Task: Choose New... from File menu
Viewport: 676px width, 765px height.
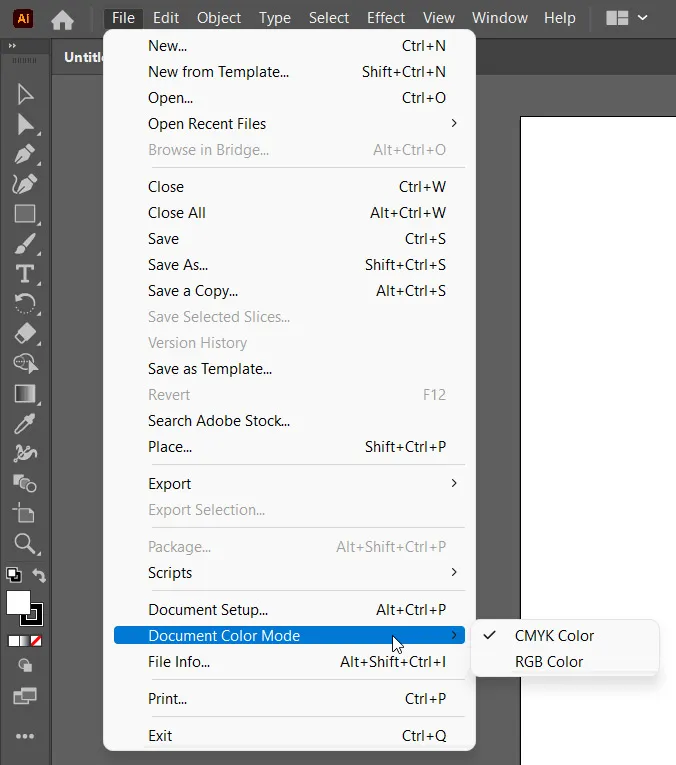Action: point(289,46)
